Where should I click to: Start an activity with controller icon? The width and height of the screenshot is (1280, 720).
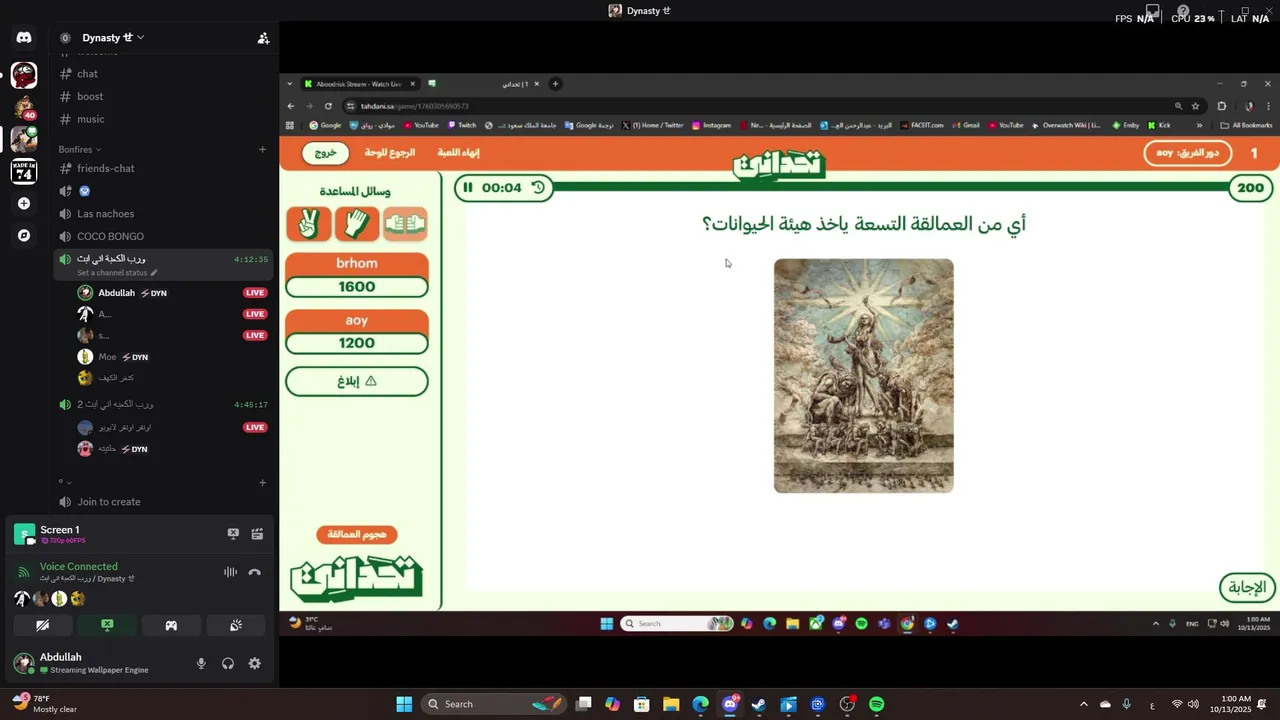click(171, 625)
